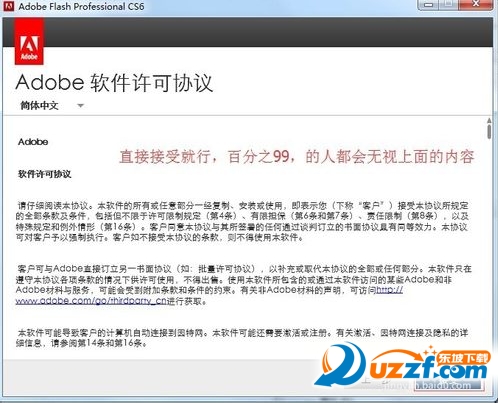The height and width of the screenshot is (403, 498).
Task: Click the bold 软件许可协议 subheading
Action: [x=45, y=174]
